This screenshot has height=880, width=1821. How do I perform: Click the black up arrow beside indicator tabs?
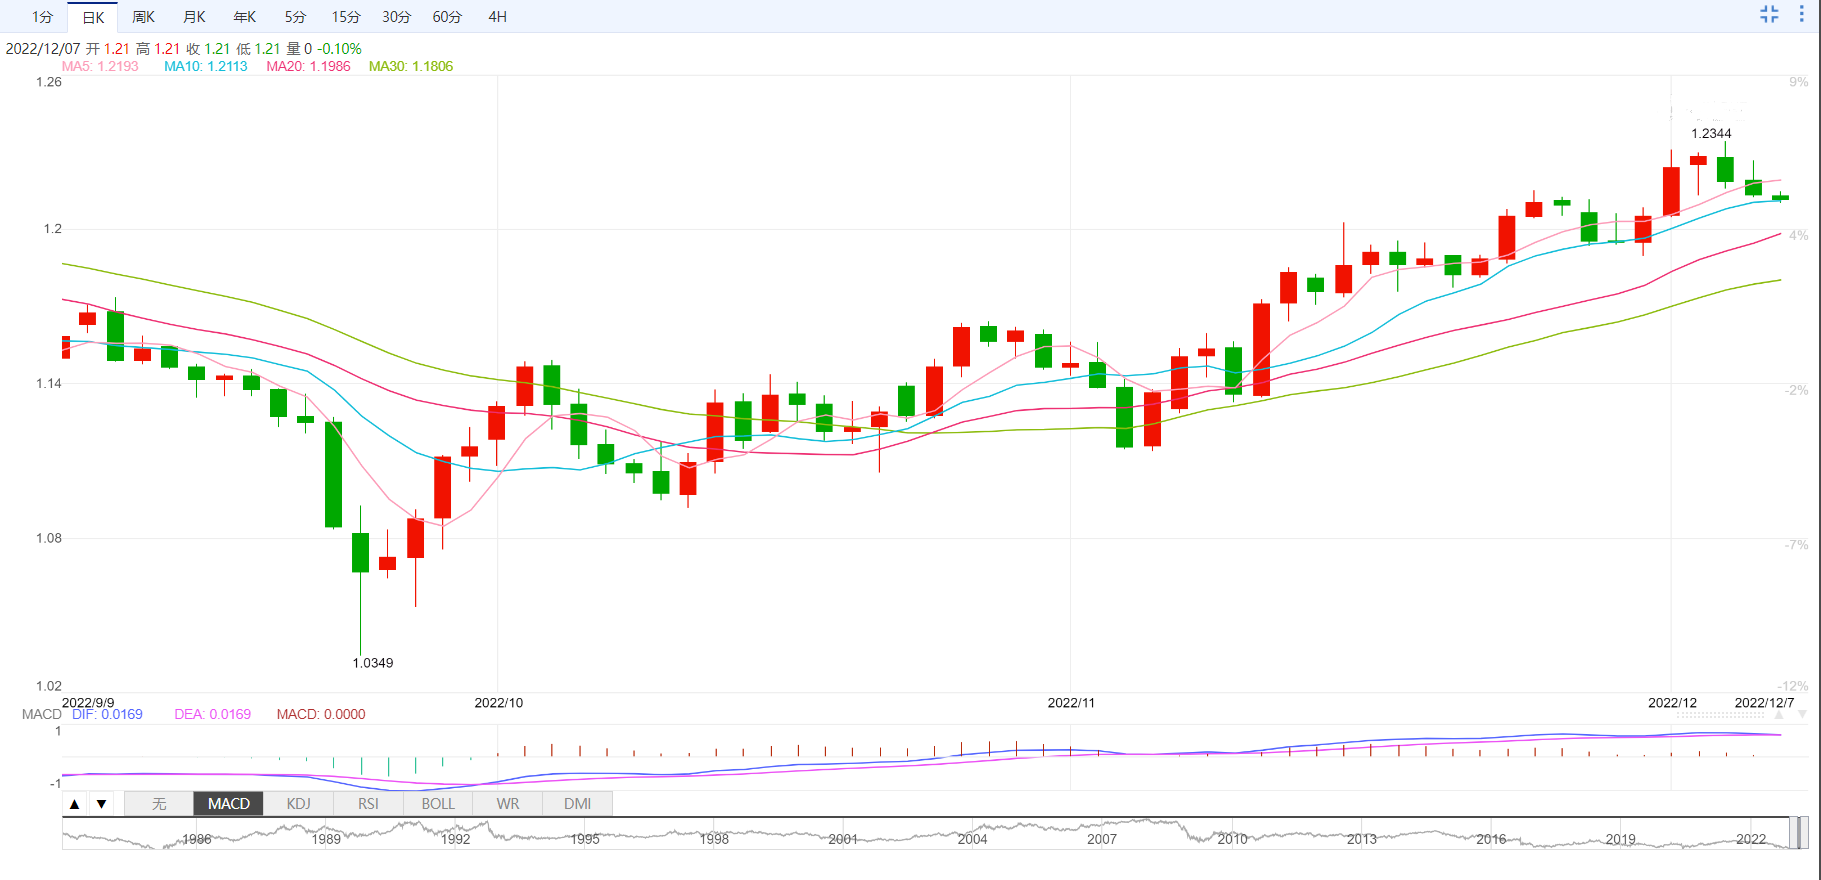point(75,804)
